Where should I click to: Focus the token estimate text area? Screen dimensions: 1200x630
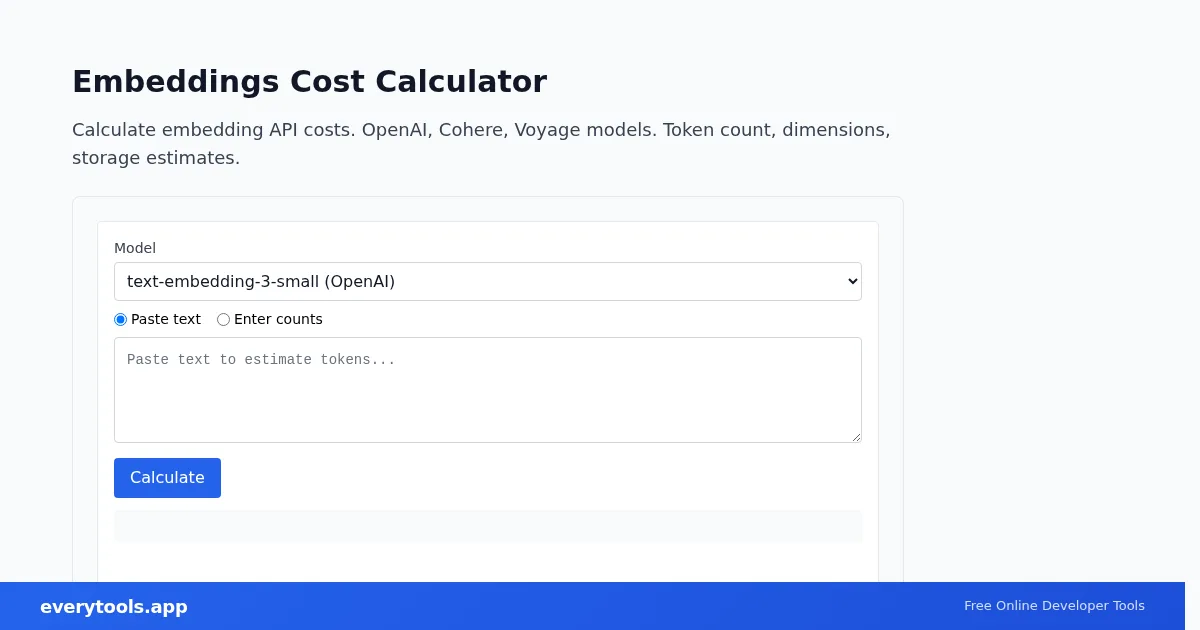point(487,400)
